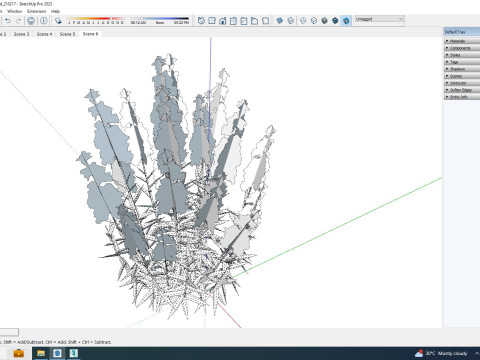Select Shaded face style icon
The width and height of the screenshot is (480, 360).
click(324, 21)
